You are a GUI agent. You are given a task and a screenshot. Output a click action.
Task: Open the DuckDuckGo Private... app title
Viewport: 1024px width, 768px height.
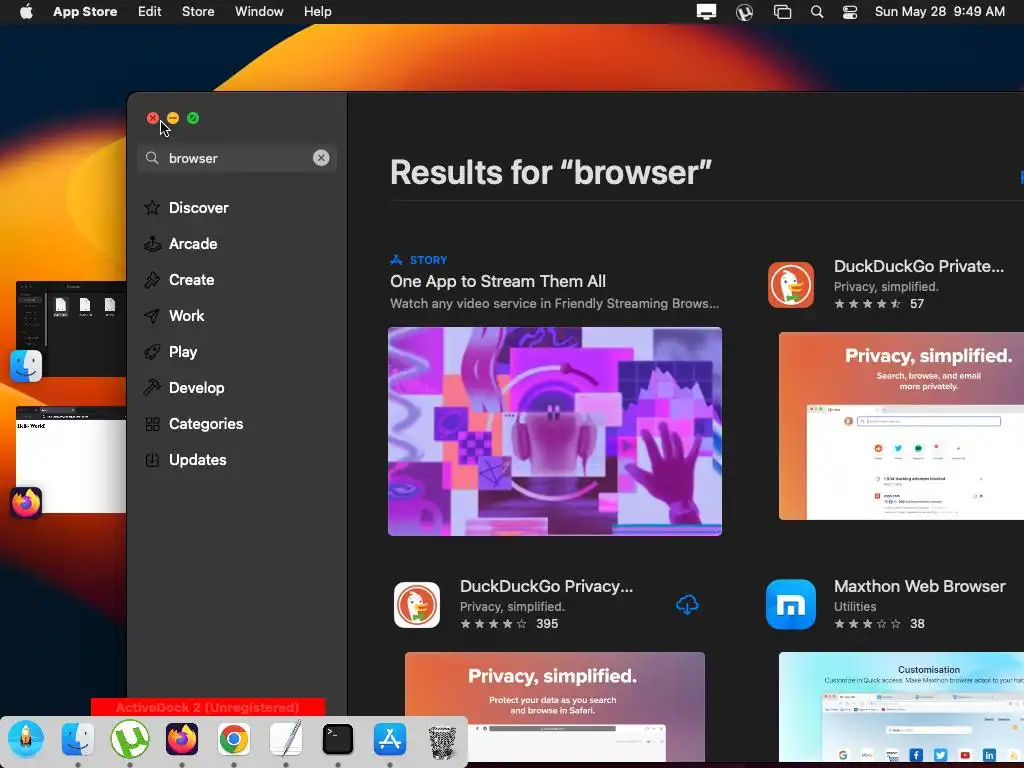click(x=919, y=266)
